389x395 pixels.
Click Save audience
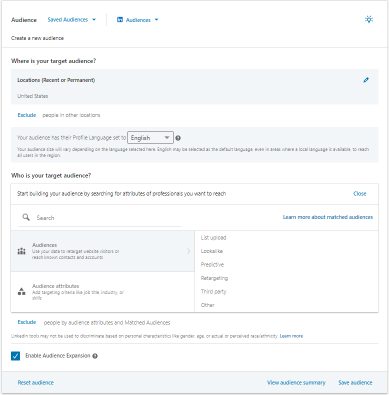click(355, 383)
